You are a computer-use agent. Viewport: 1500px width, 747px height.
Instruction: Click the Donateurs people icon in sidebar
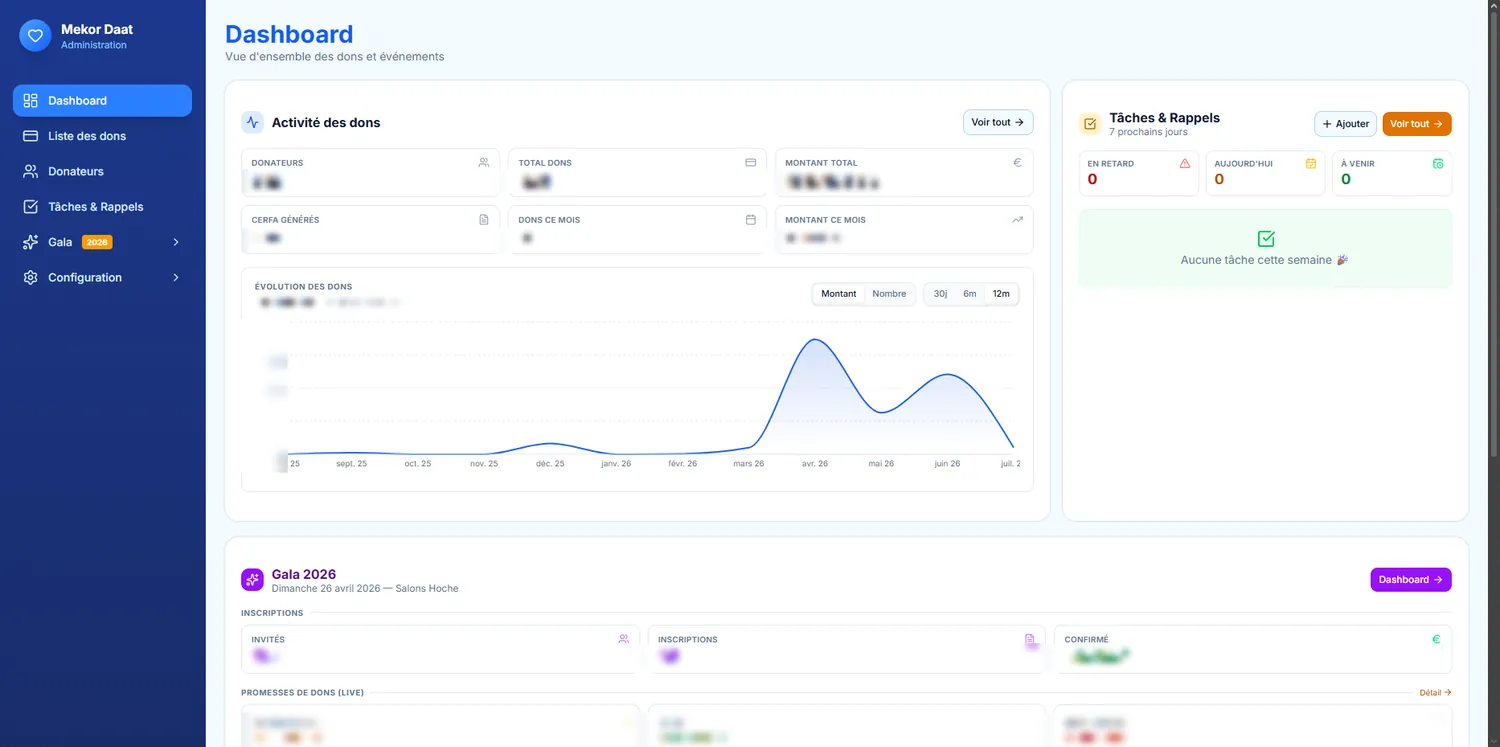coord(30,171)
